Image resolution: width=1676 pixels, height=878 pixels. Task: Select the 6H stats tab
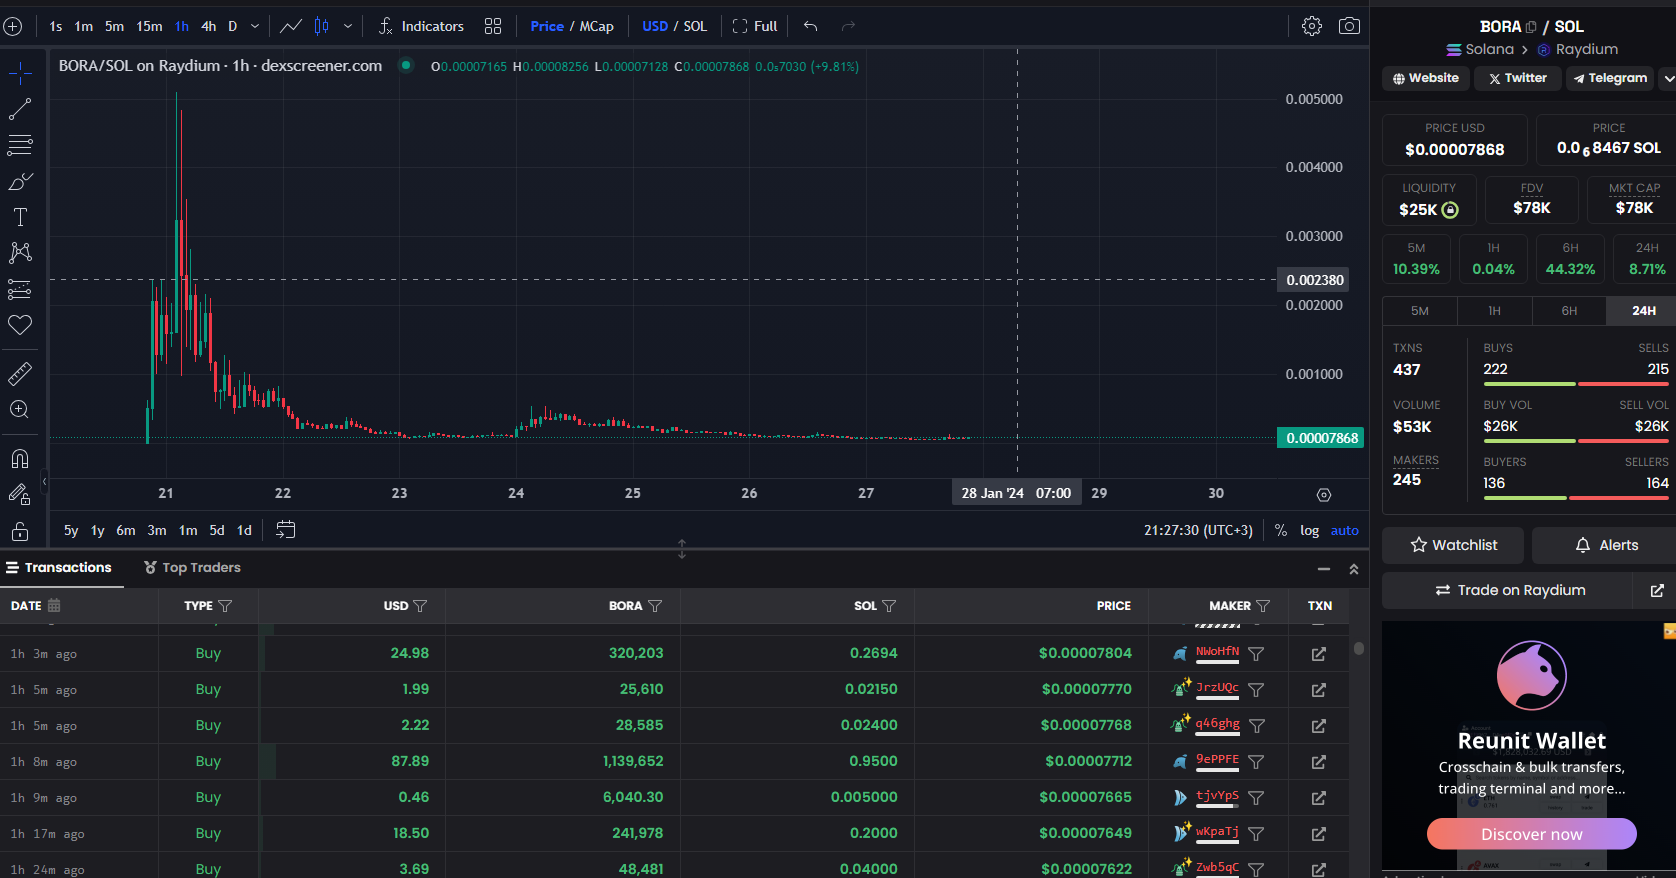(1570, 311)
